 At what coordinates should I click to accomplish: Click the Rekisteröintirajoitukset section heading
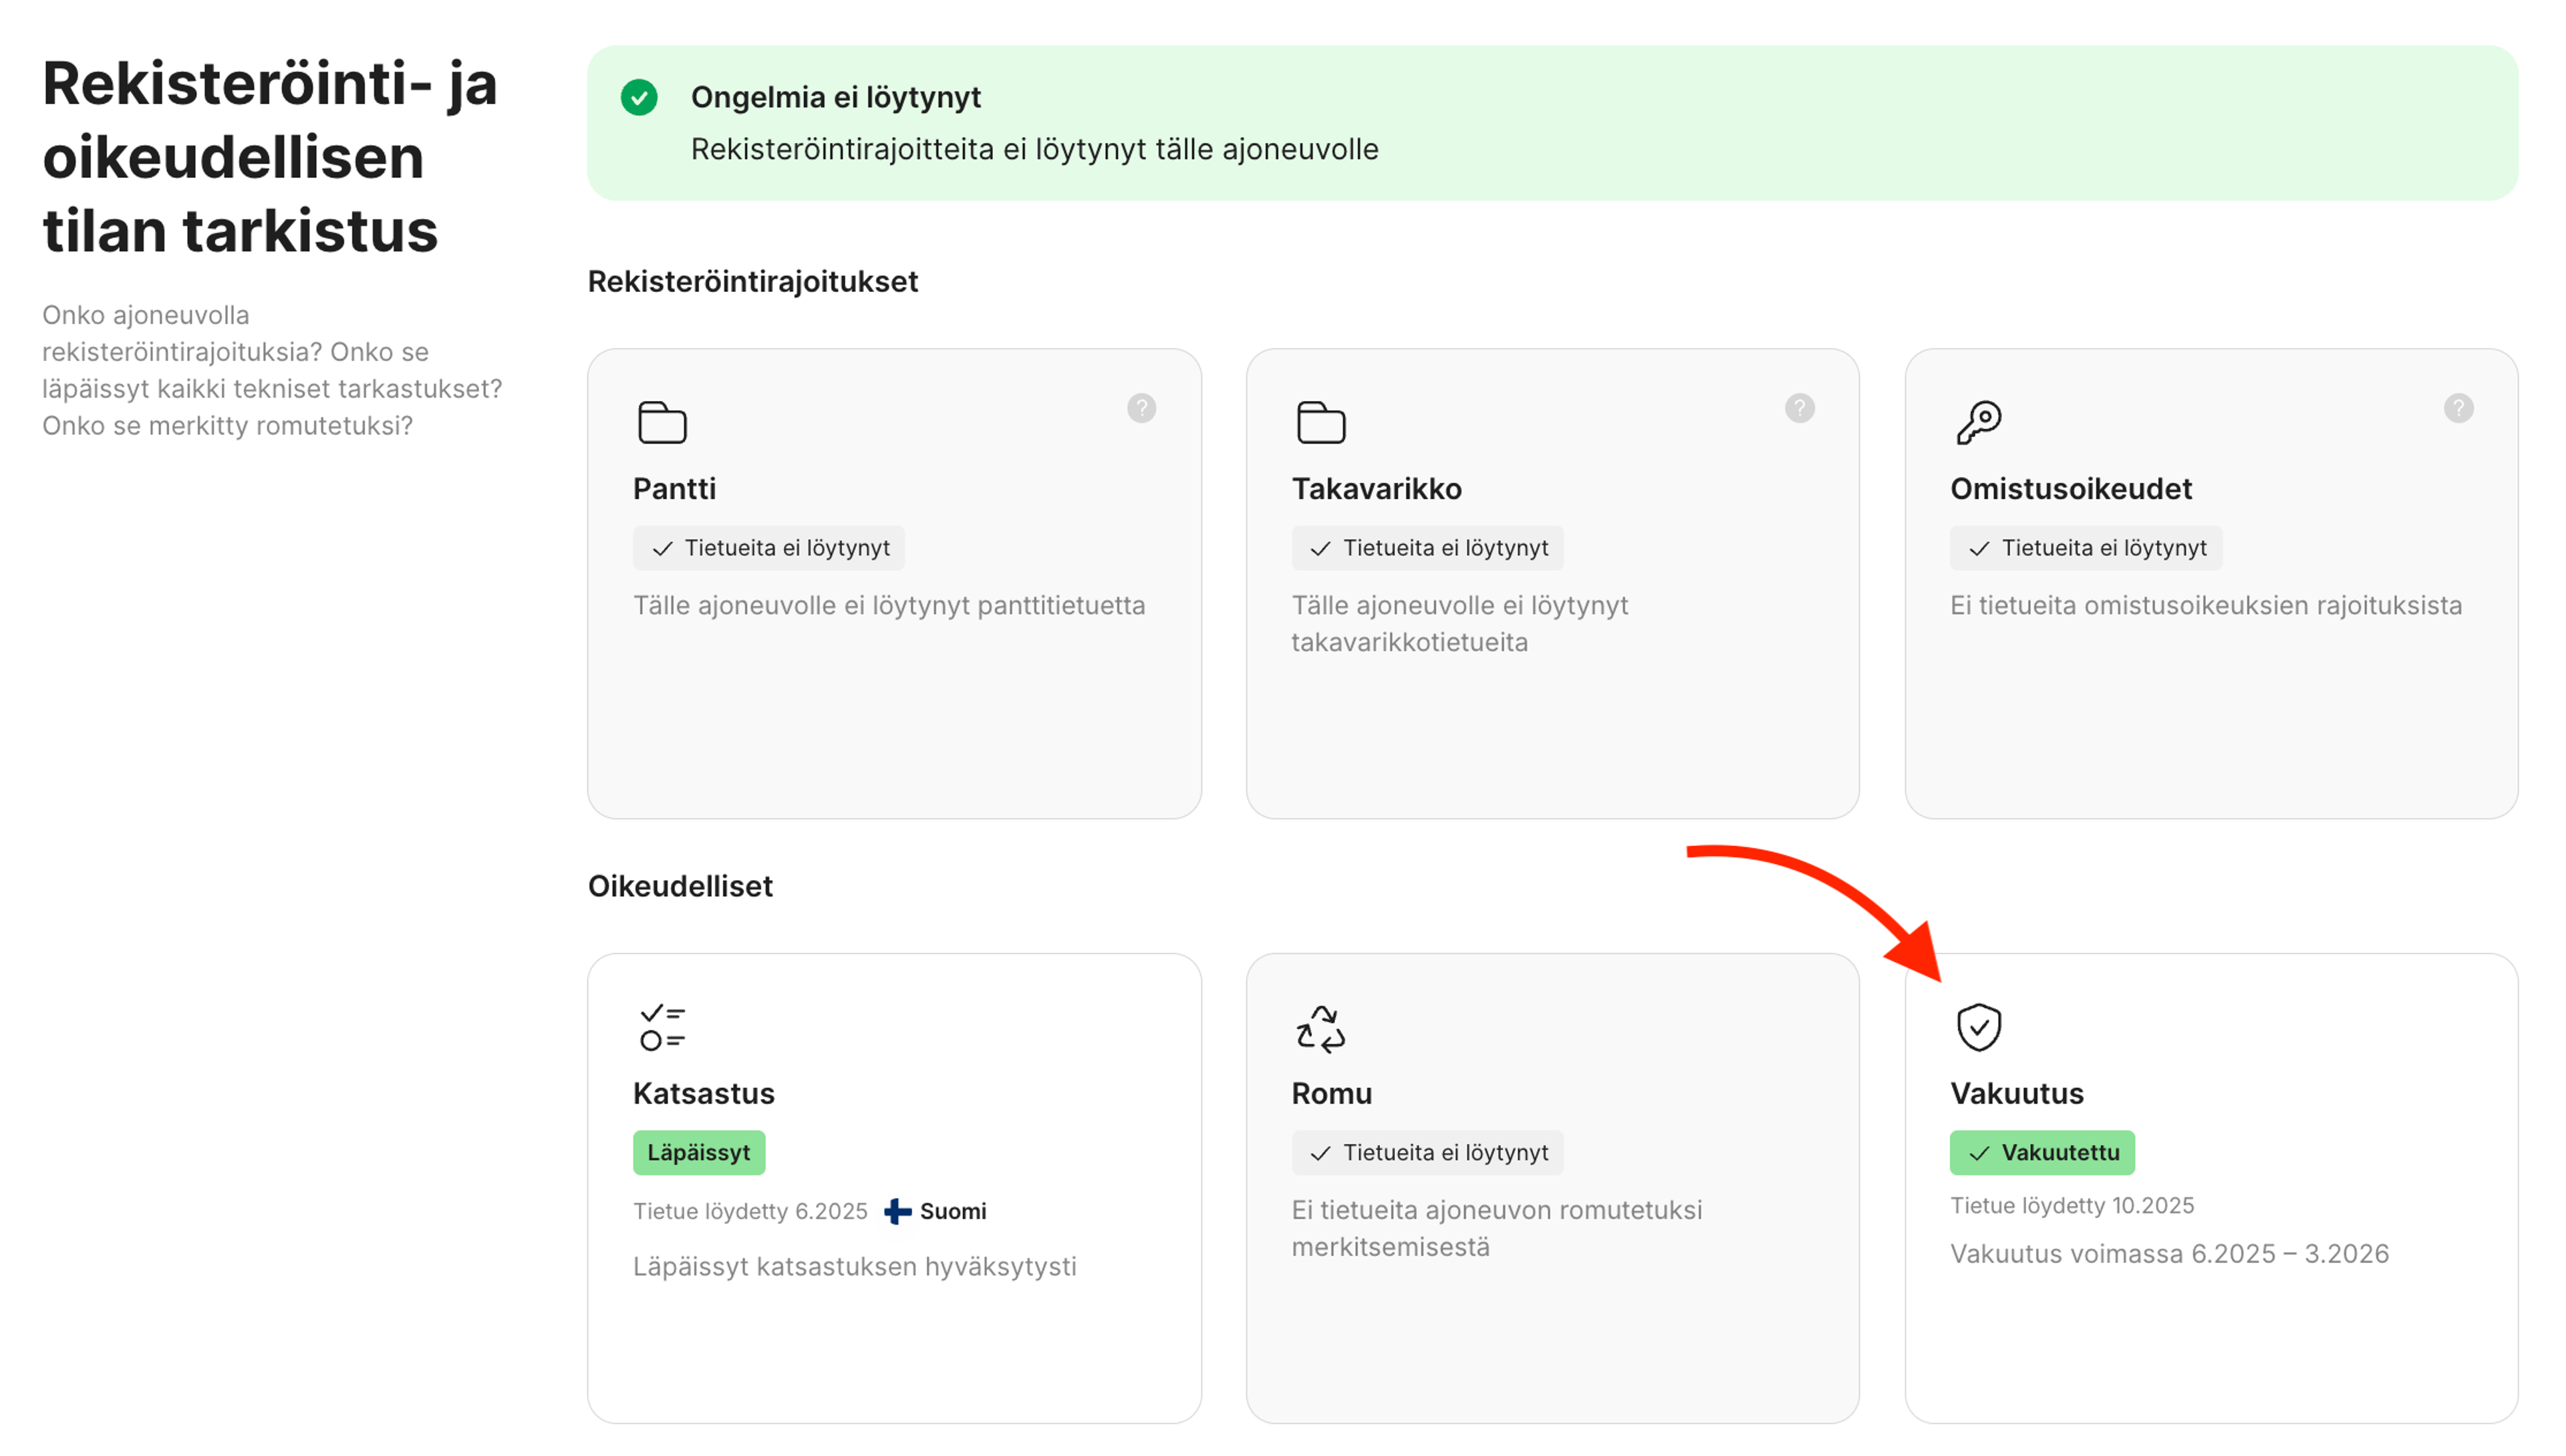point(752,281)
